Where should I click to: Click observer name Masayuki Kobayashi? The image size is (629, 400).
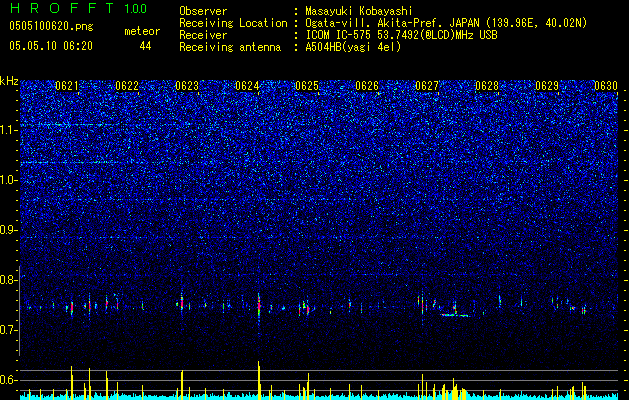(359, 11)
